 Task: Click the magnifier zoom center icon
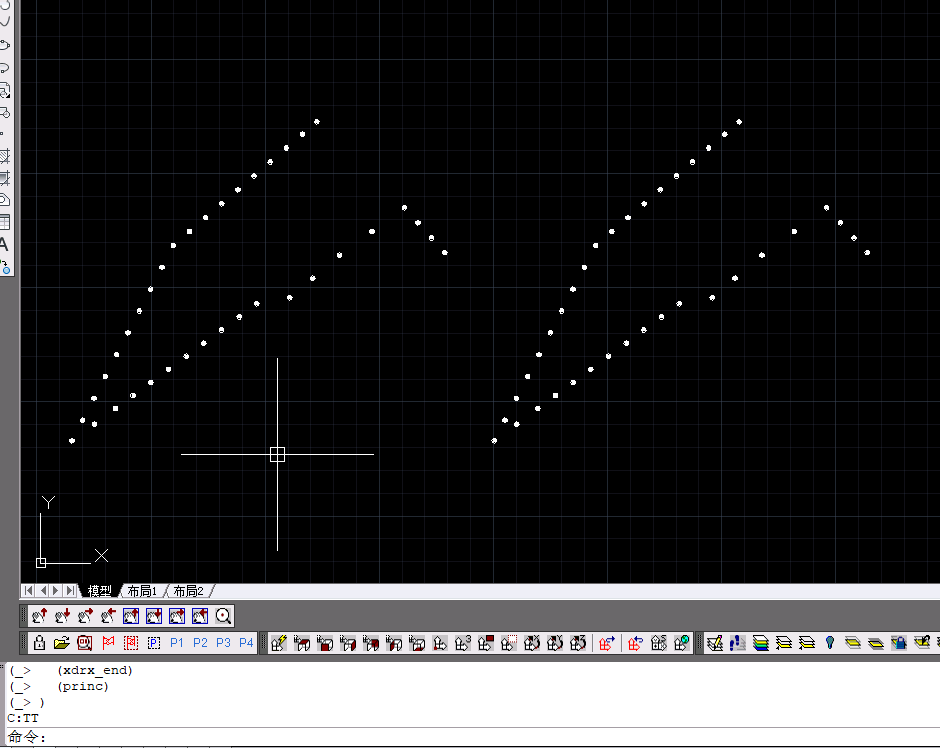click(223, 616)
